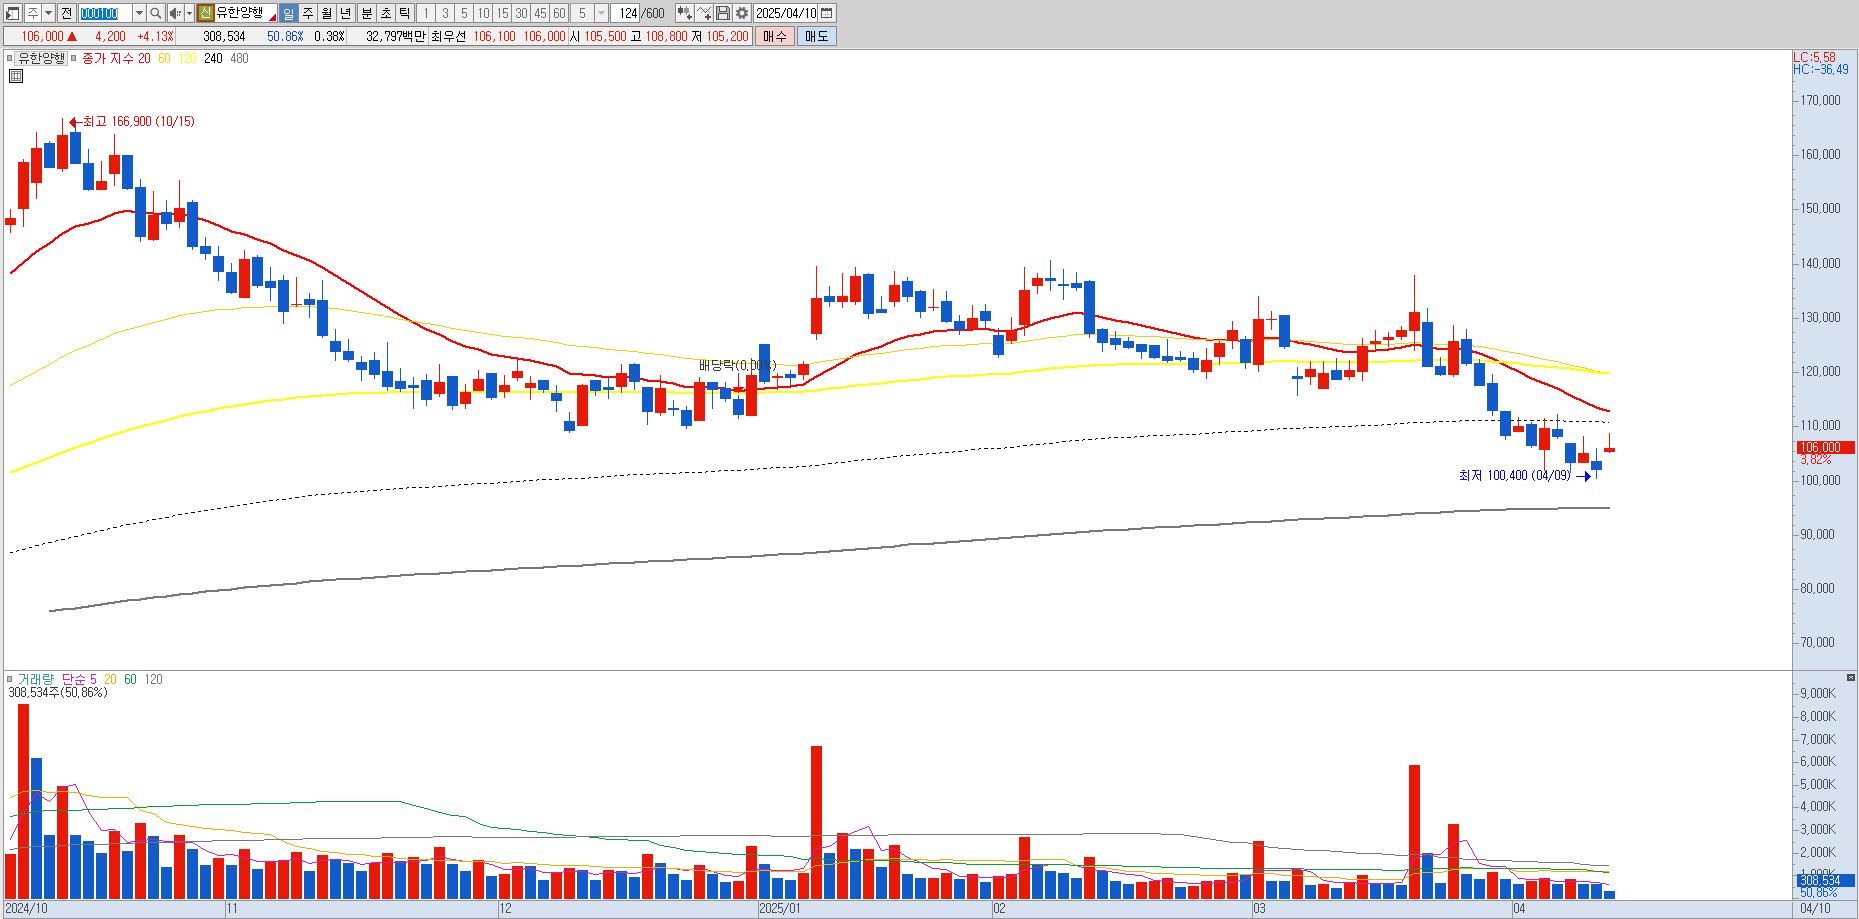1859x919 pixels.
Task: Select the 일 daily period toggle
Action: point(289,13)
